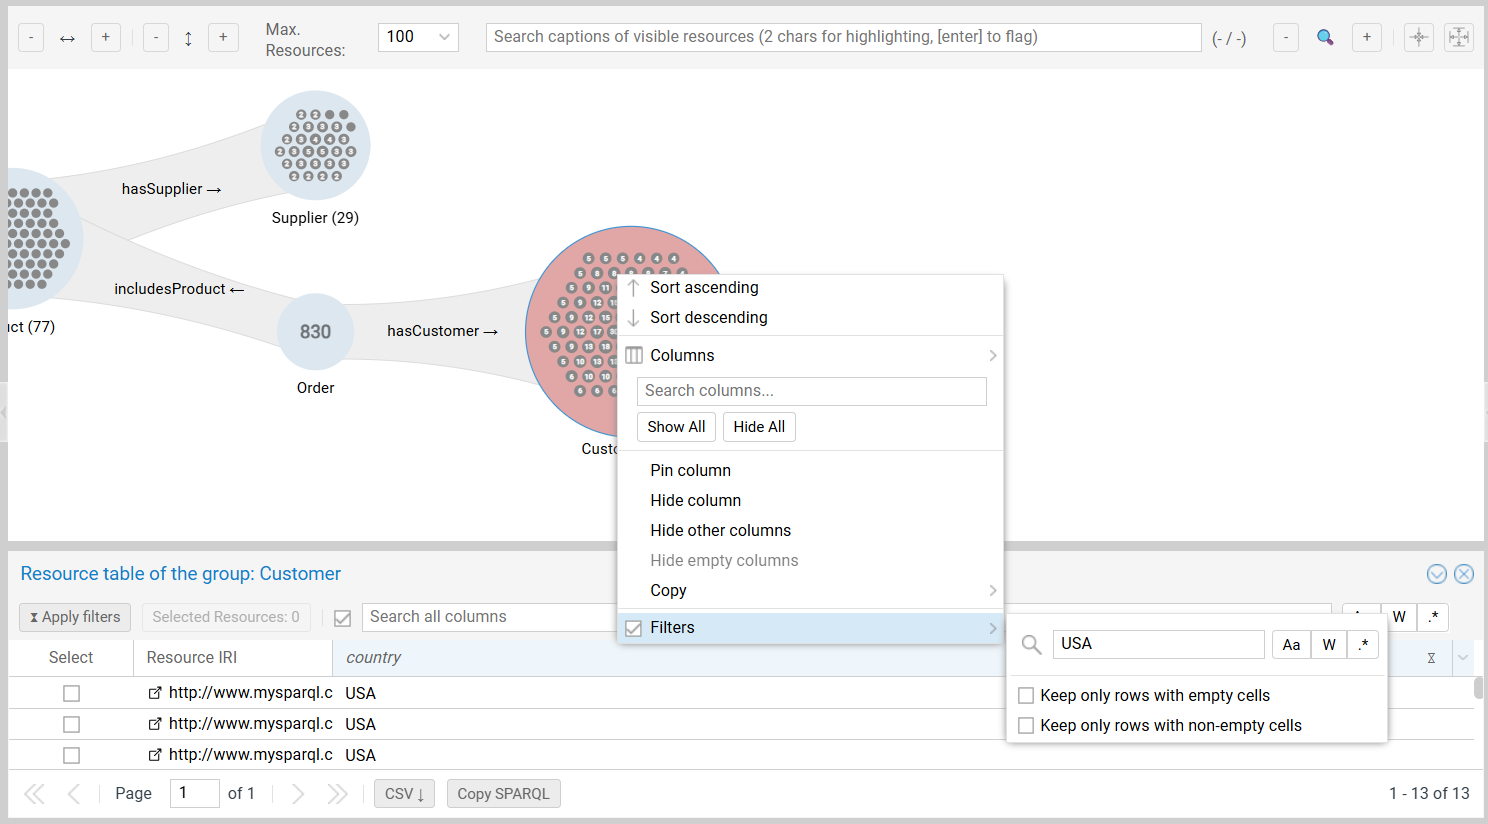The height and width of the screenshot is (824, 1488).
Task: Open the first row's external link icon
Action: point(157,692)
